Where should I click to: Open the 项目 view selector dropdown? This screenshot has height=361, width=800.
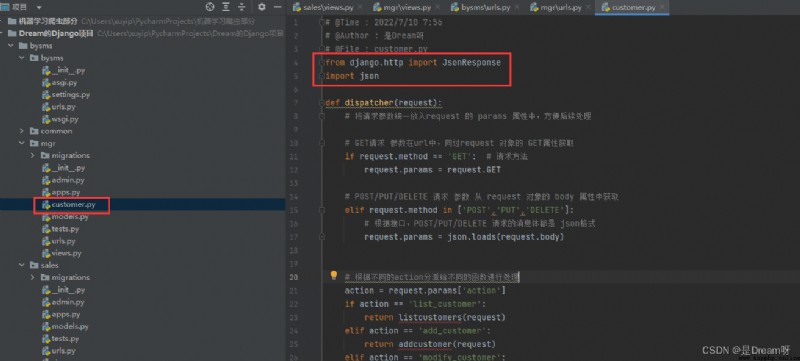click(x=39, y=8)
